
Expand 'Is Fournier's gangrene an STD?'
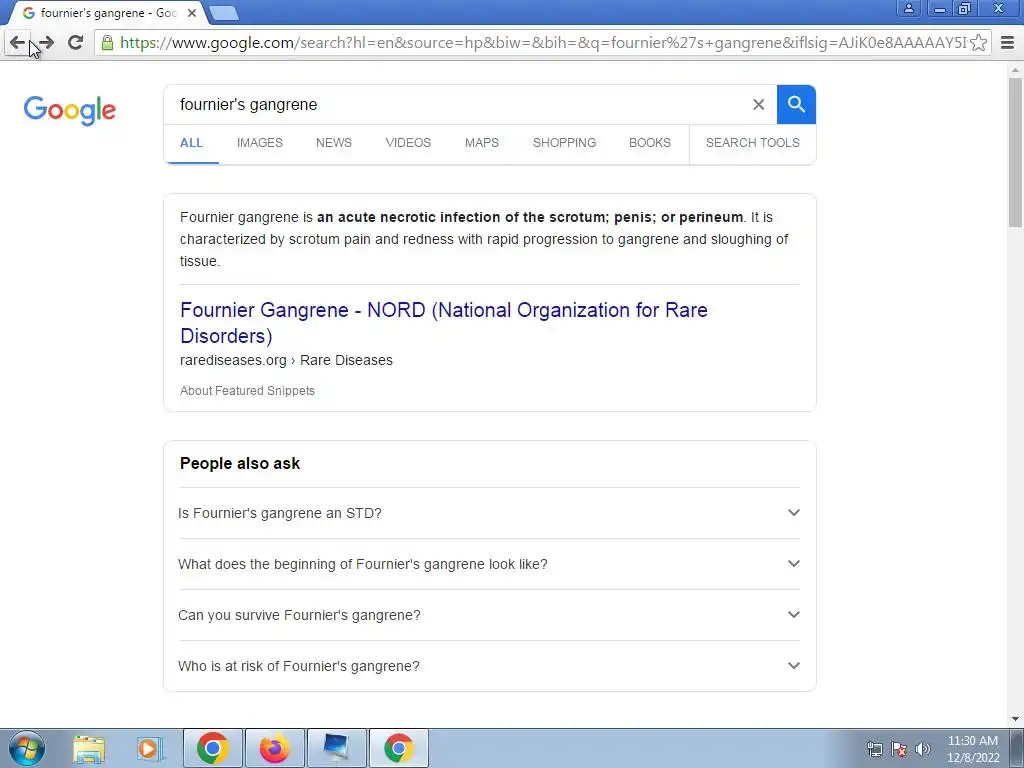coord(489,513)
